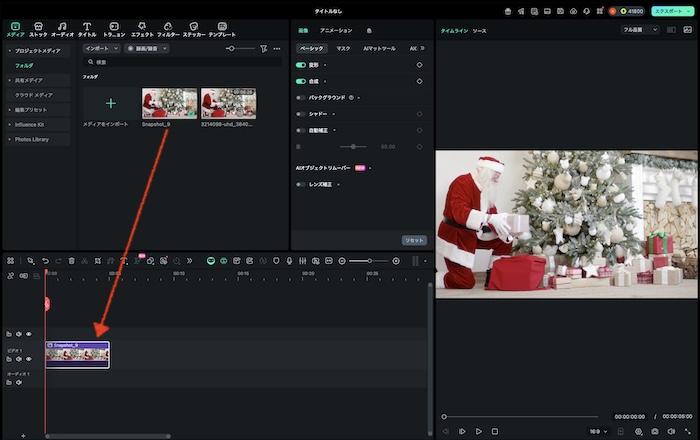This screenshot has width=700, height=440.
Task: Select the Snapshot_9 media thumbnail
Action: pos(169,103)
